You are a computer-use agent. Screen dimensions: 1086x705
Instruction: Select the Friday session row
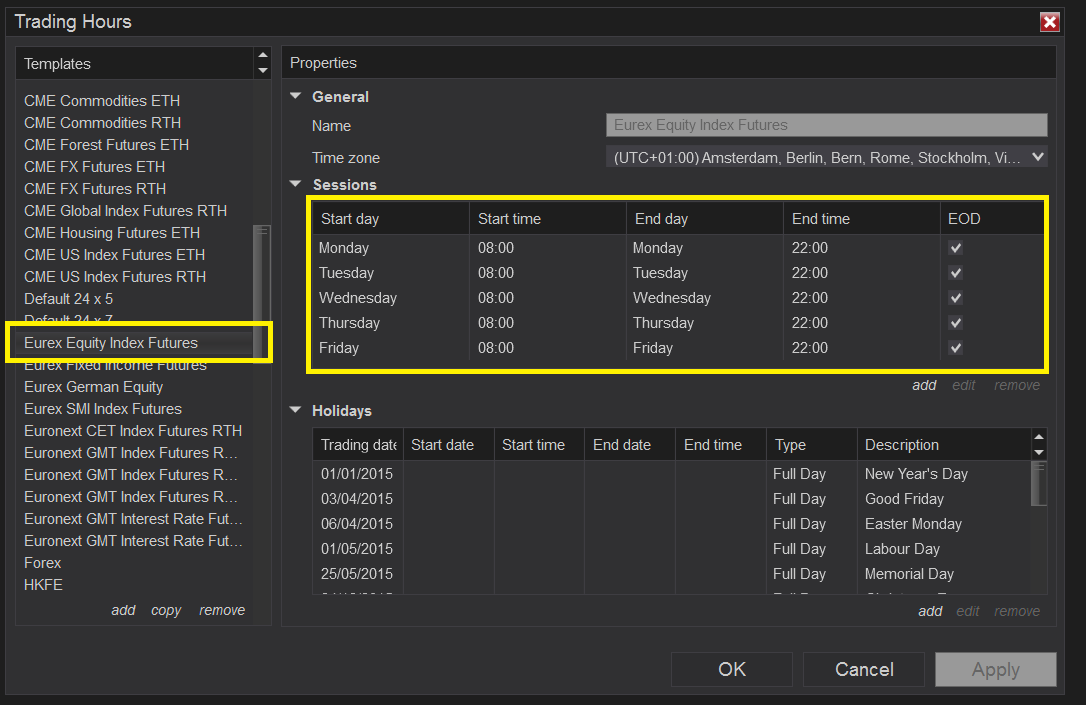[x=677, y=348]
